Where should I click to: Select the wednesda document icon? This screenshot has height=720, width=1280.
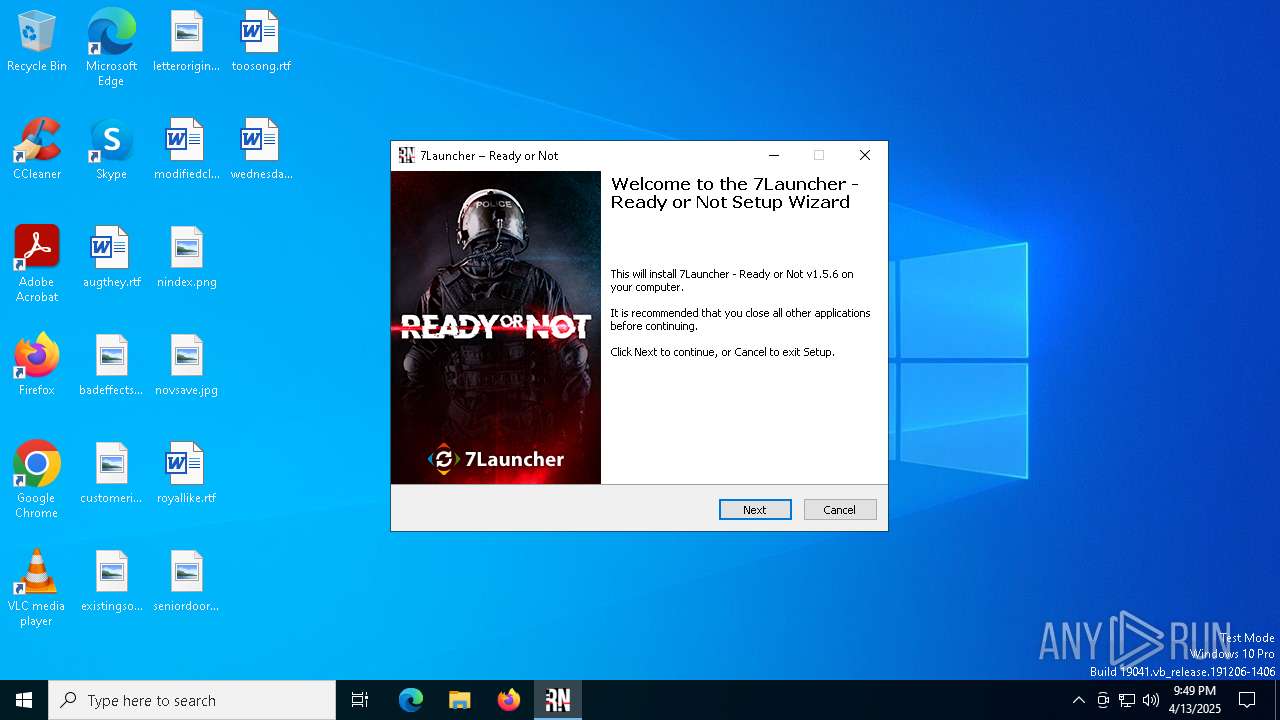(x=261, y=150)
